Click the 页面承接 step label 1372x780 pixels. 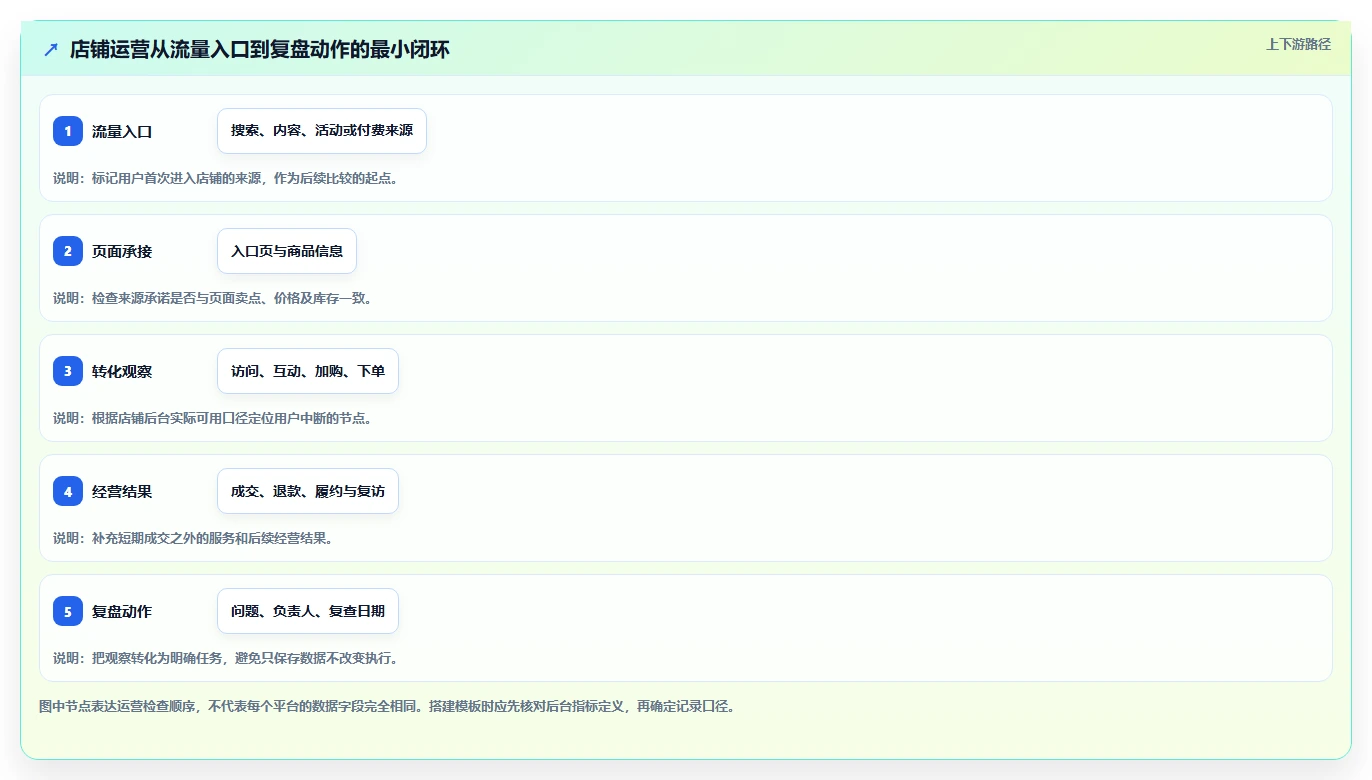(122, 251)
